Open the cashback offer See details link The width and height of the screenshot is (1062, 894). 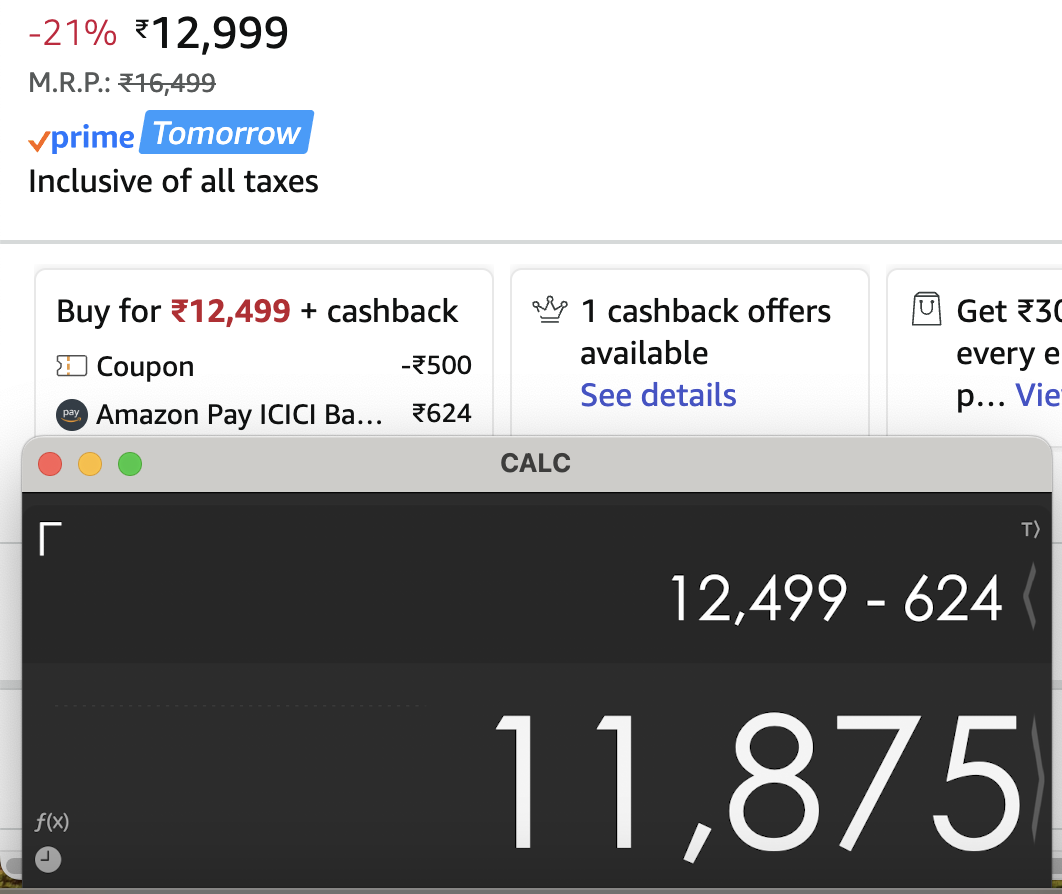point(658,395)
